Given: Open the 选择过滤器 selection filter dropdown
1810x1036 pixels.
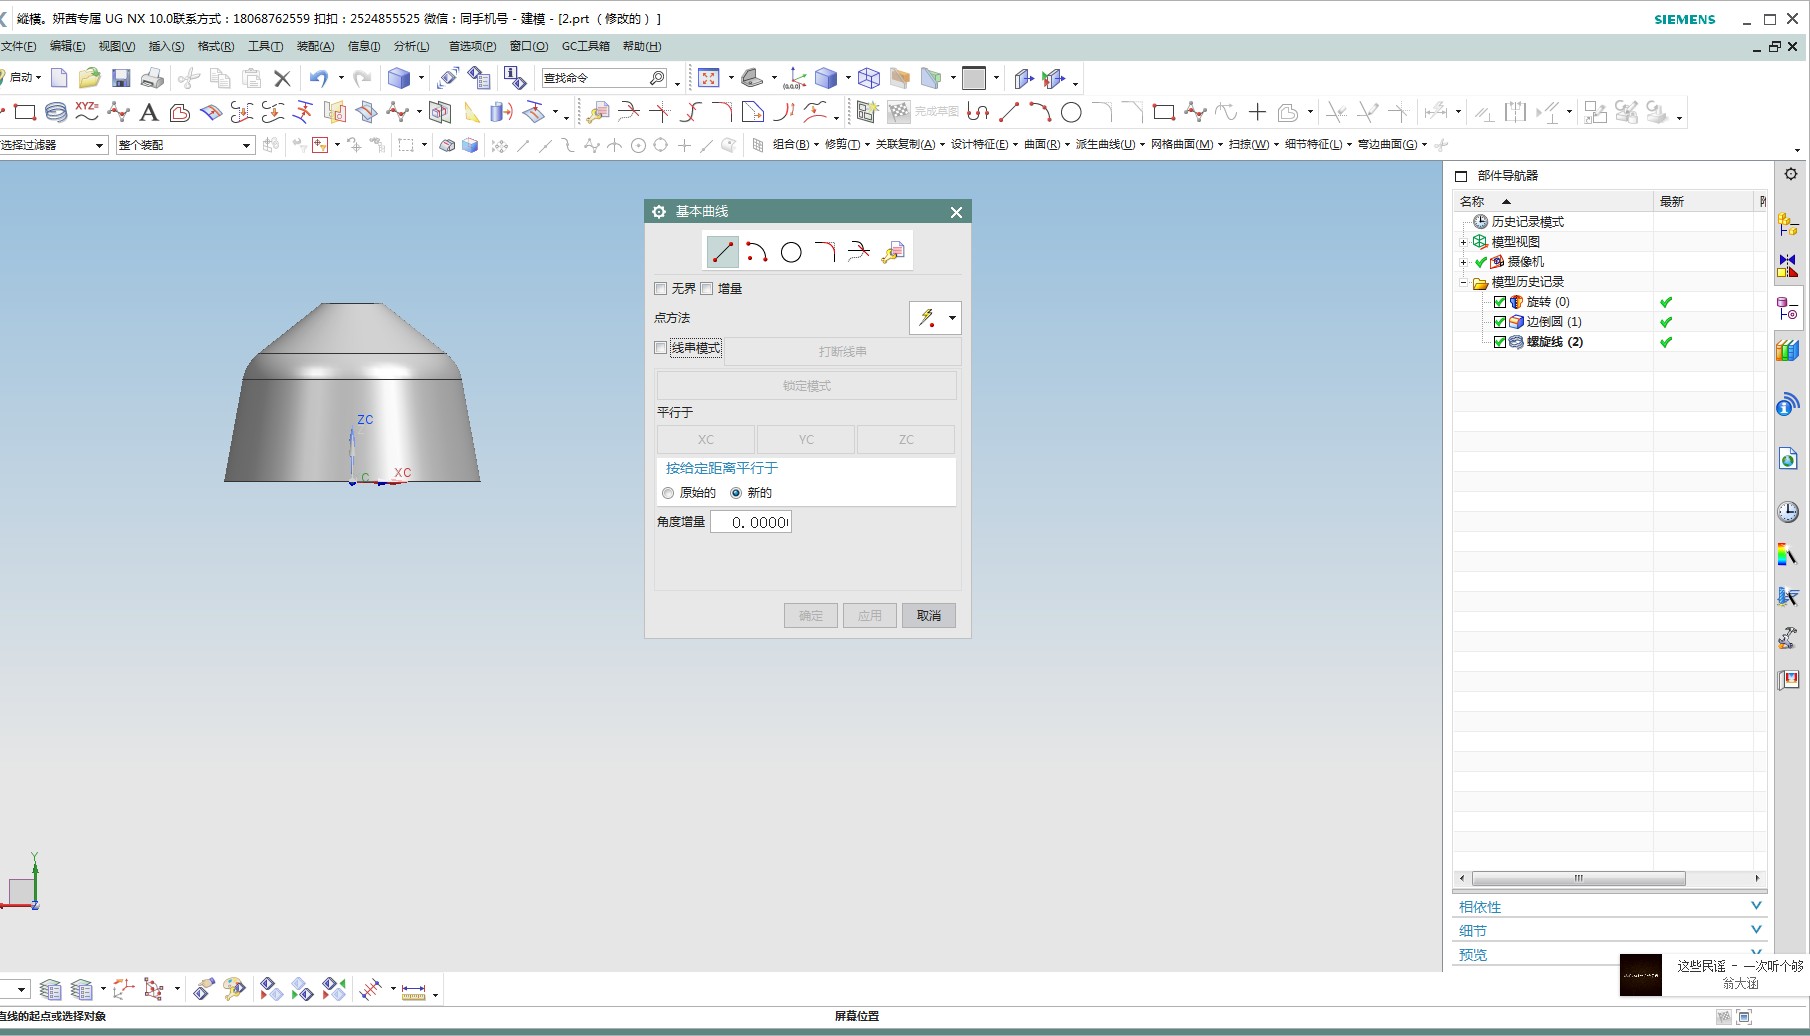Looking at the screenshot, I should [54, 145].
